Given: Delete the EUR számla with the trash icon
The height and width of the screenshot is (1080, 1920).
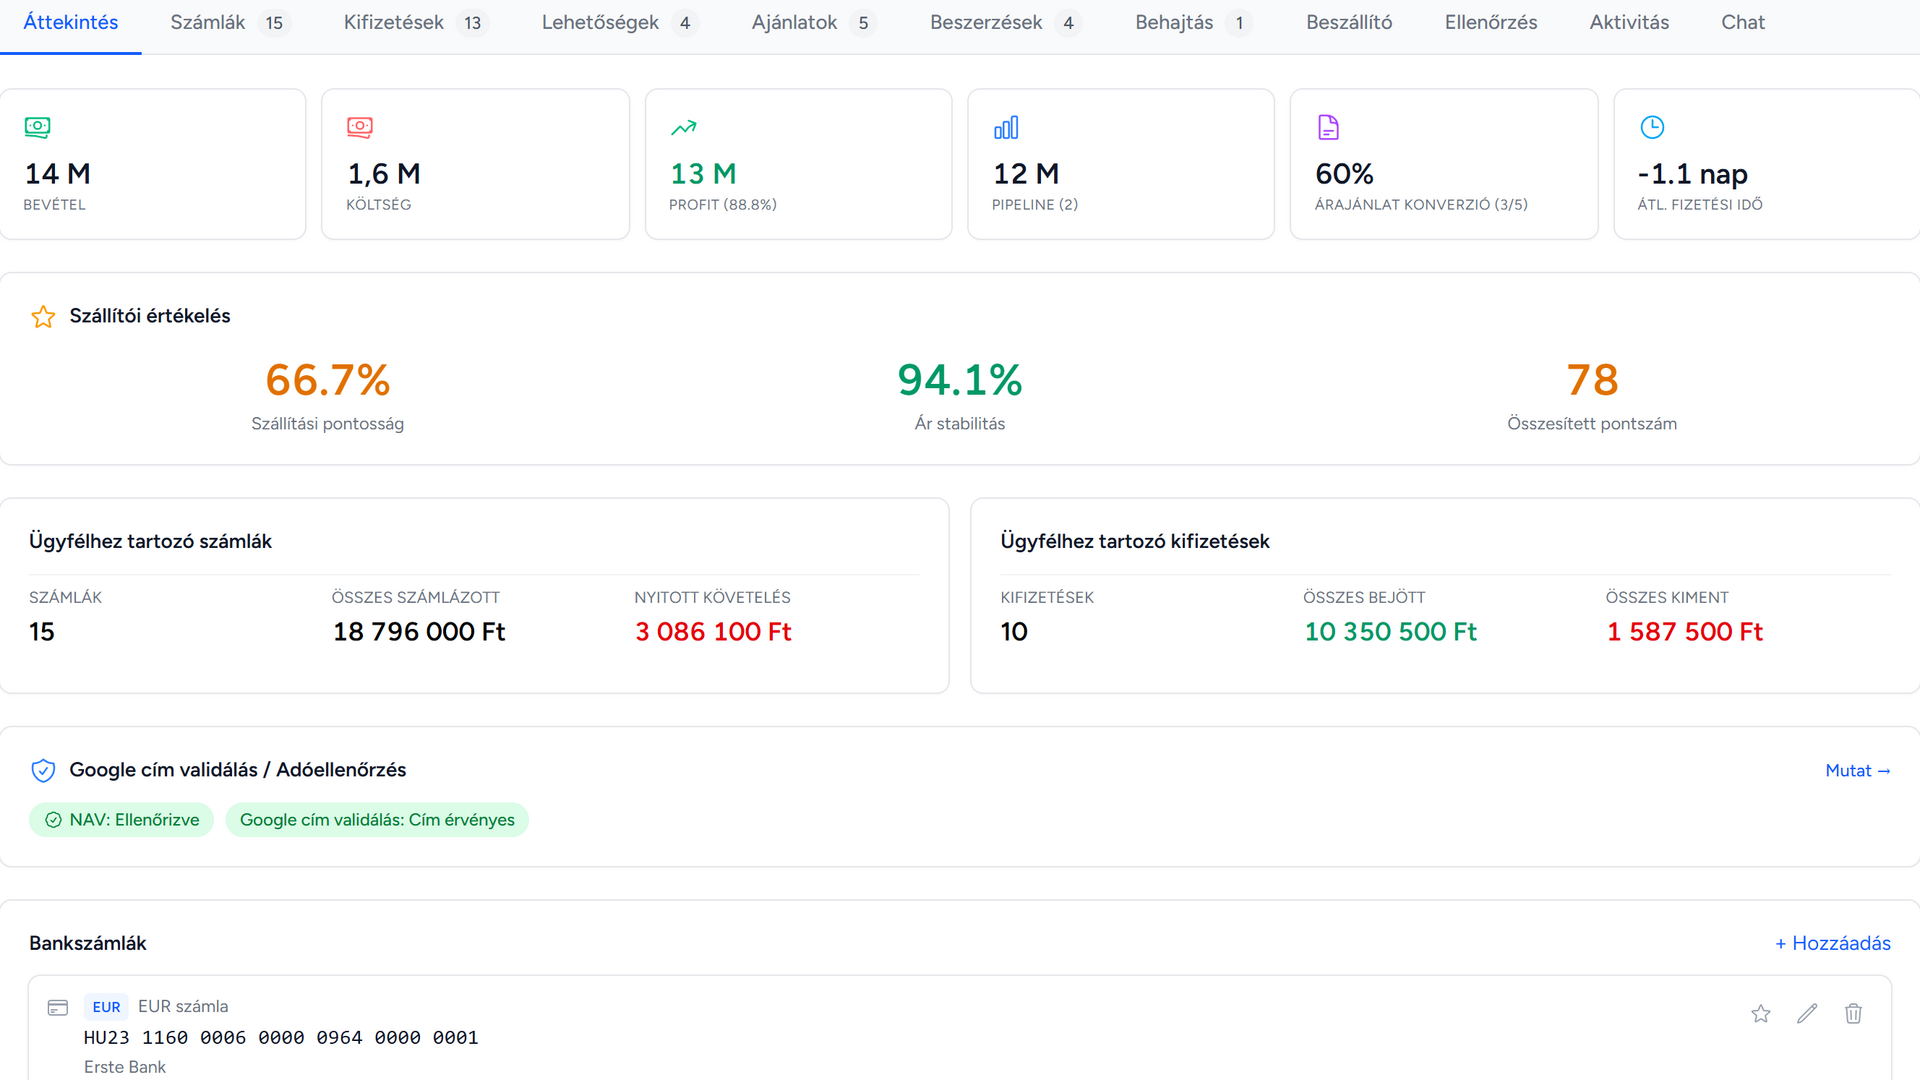Looking at the screenshot, I should [x=1853, y=1014].
